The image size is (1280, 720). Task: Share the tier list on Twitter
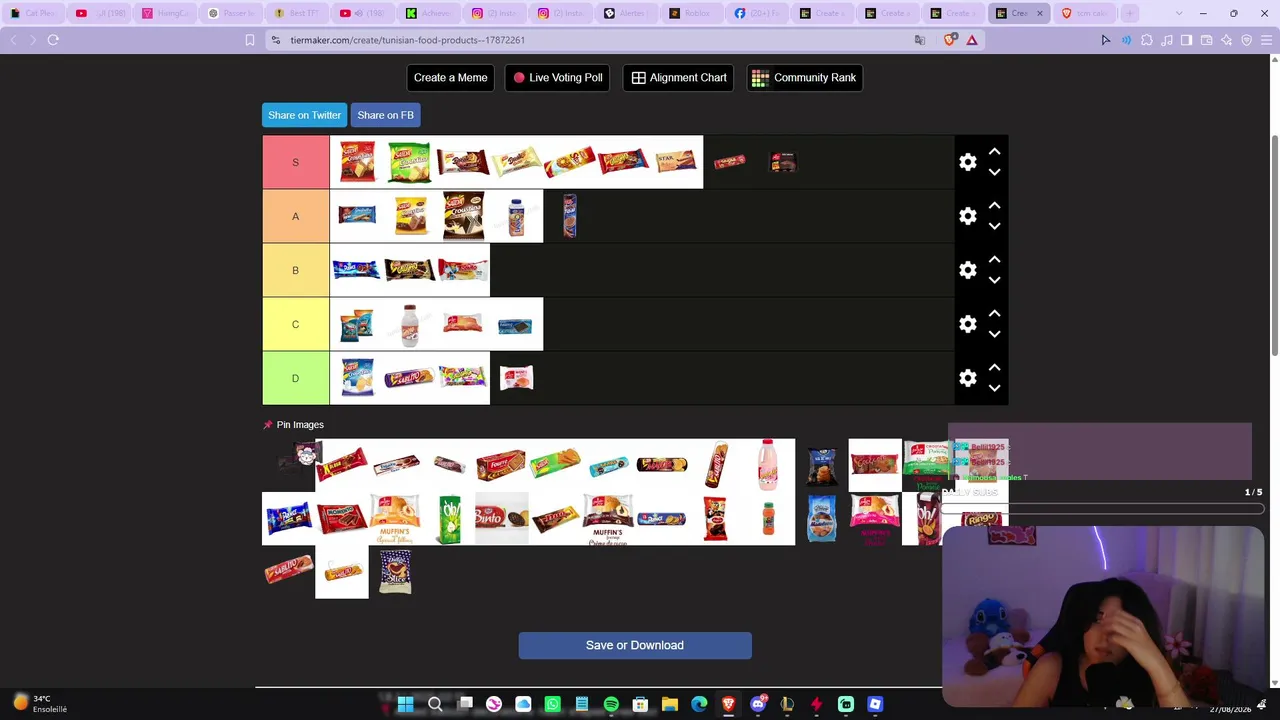[304, 115]
